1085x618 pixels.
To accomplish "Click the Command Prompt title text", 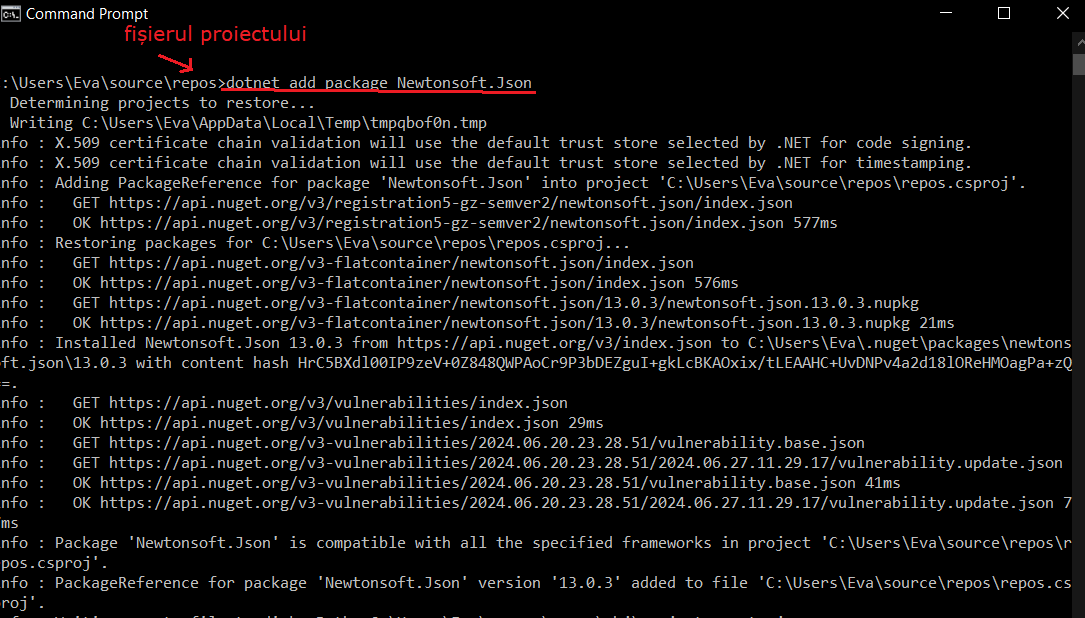I will pos(87,14).
